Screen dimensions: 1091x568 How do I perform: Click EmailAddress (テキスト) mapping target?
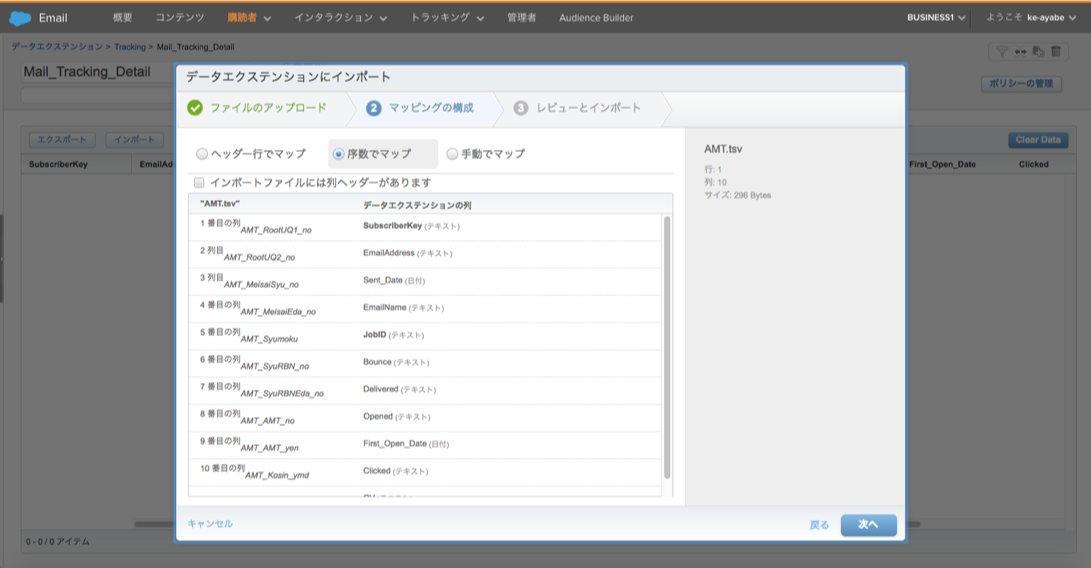[407, 253]
